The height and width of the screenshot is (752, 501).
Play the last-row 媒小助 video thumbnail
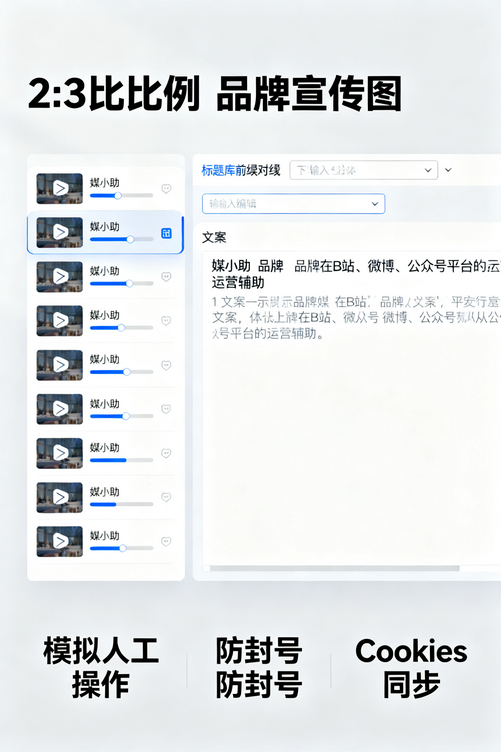(59, 541)
